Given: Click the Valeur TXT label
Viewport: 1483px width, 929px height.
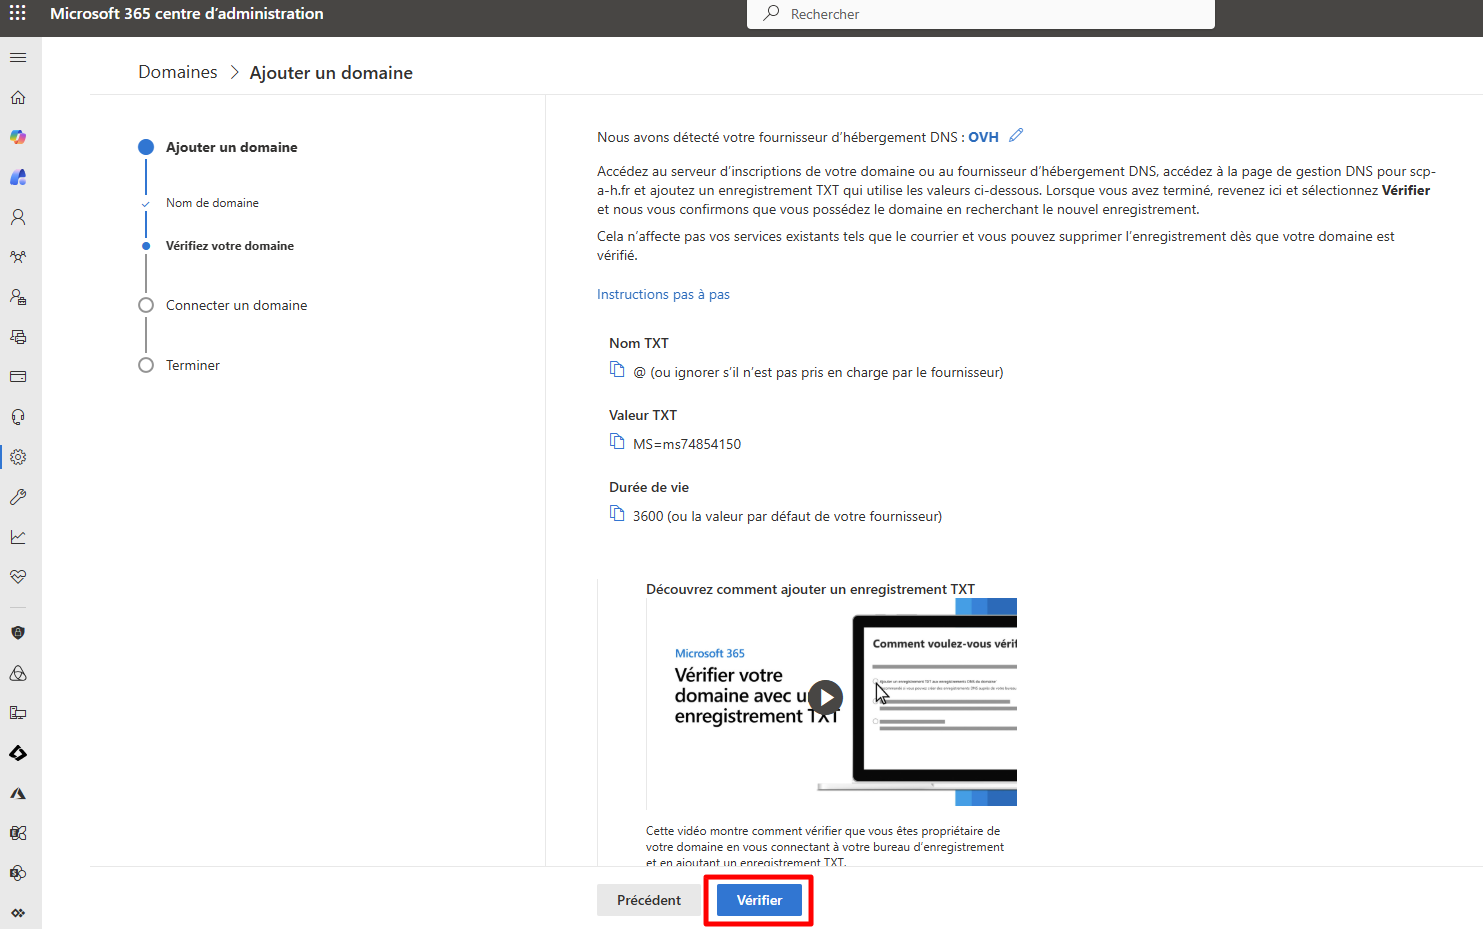Looking at the screenshot, I should [643, 415].
